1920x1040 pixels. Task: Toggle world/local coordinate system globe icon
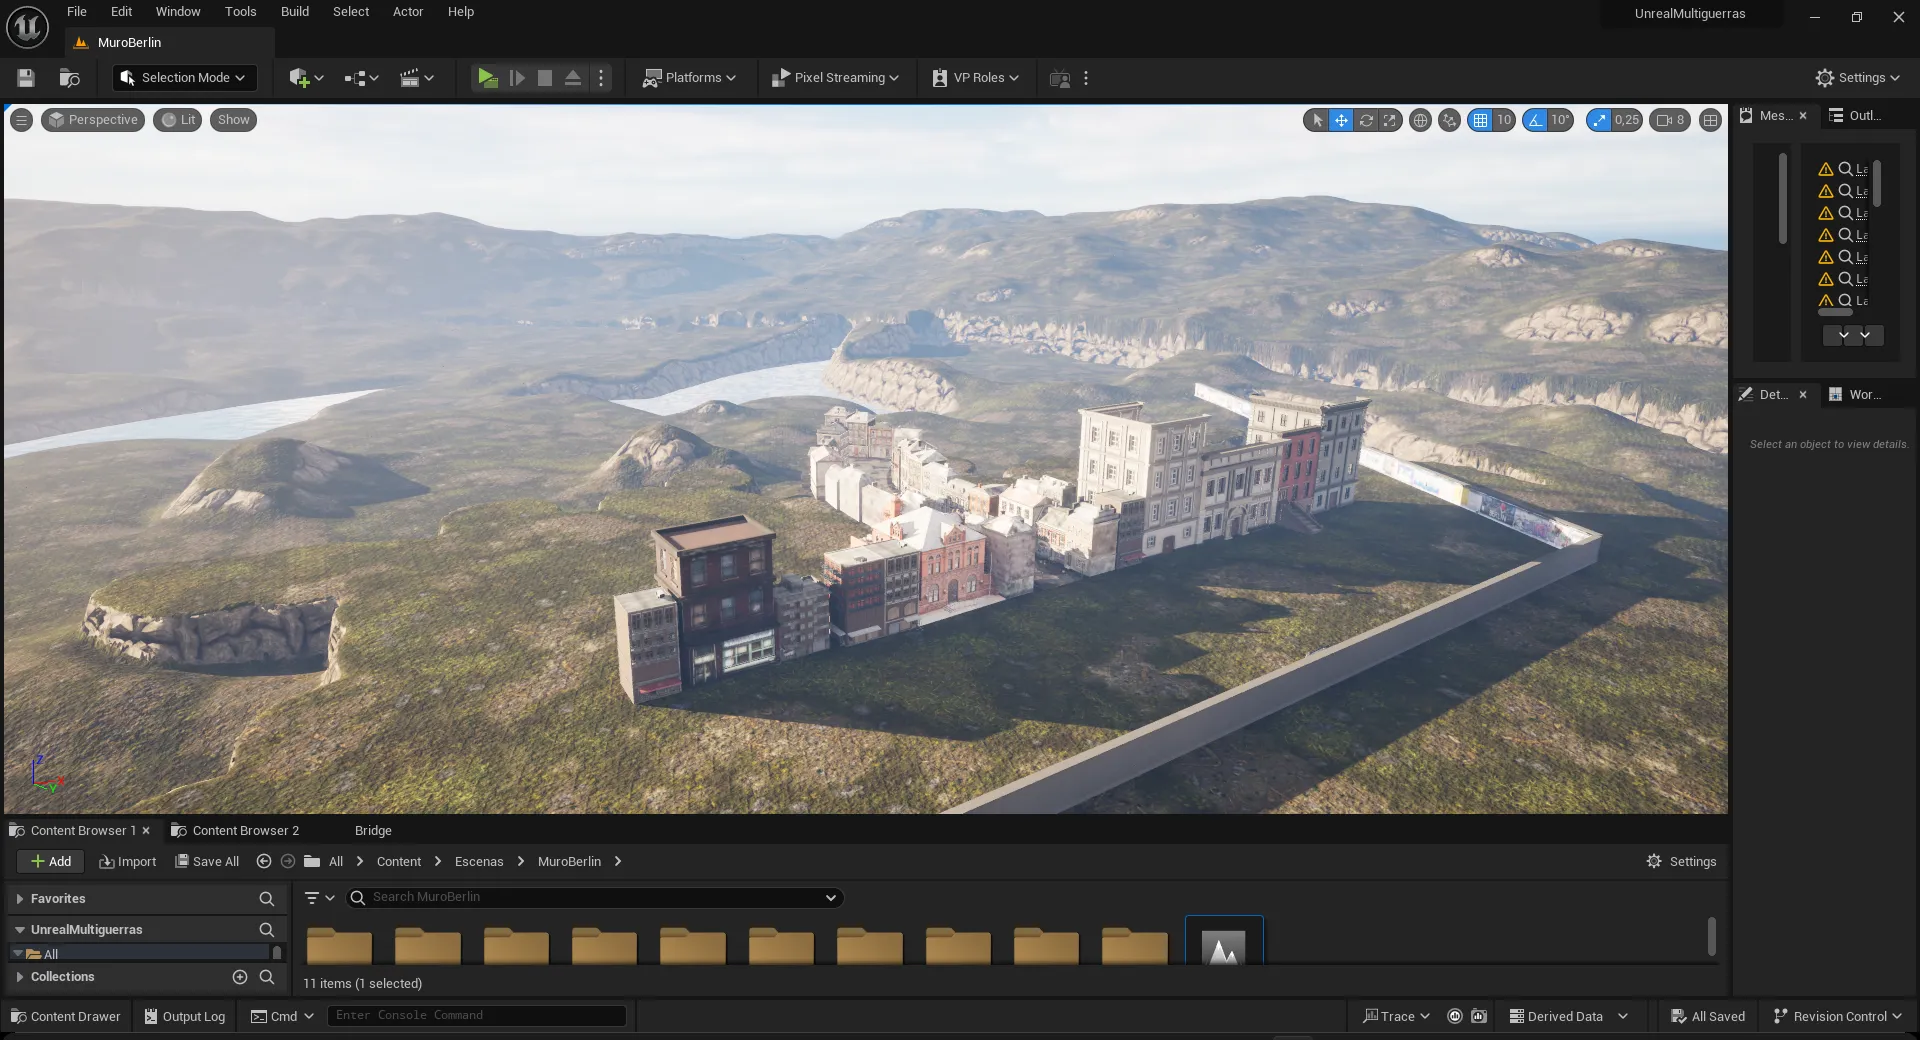pos(1420,120)
